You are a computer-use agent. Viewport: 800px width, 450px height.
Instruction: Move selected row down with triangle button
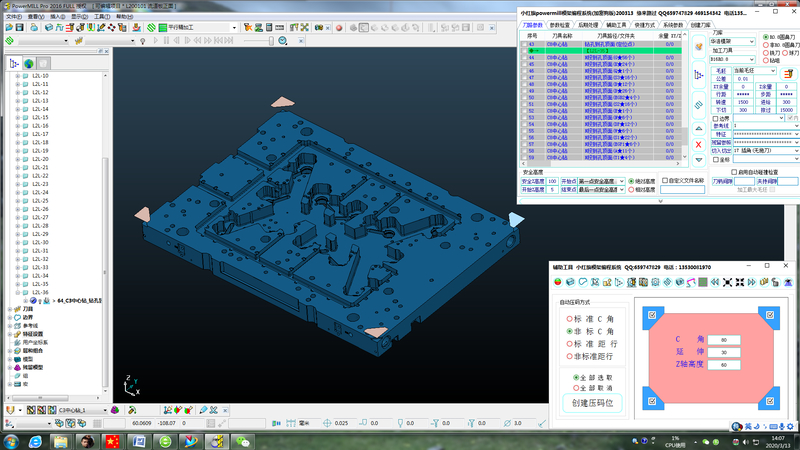click(x=699, y=160)
